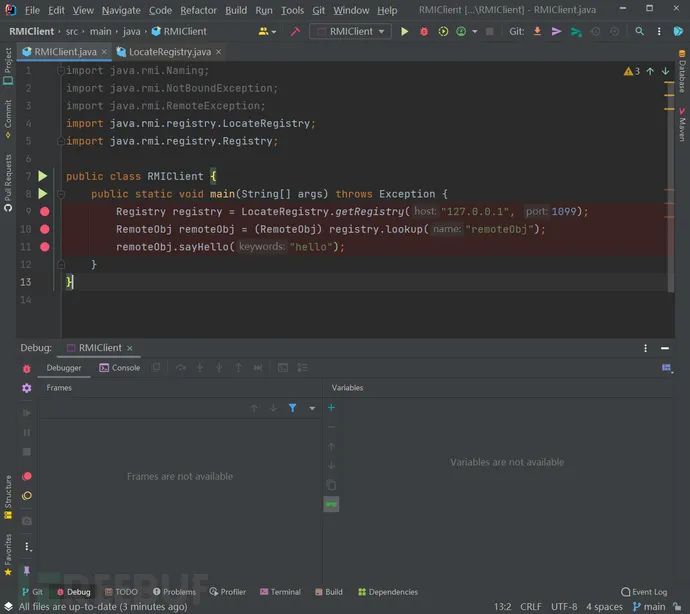
Task: Close the RMIClient.java editor tab
Action: click(104, 52)
